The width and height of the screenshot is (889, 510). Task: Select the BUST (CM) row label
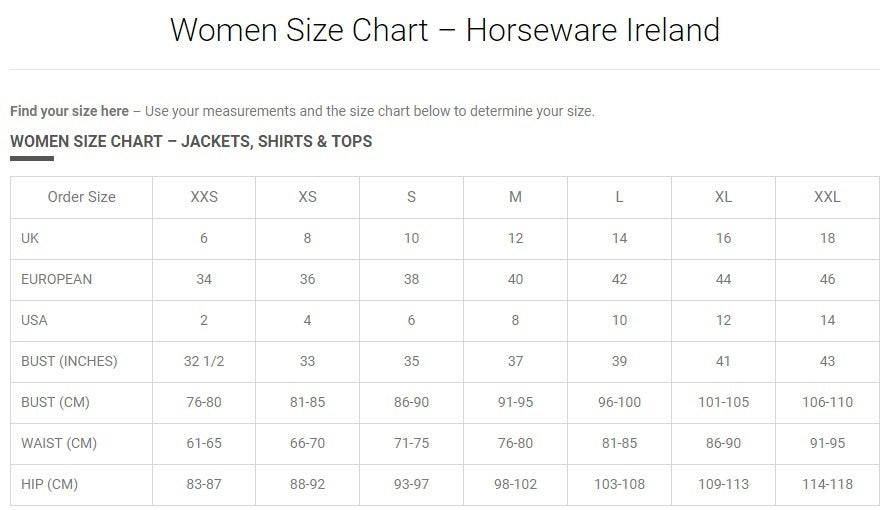pyautogui.click(x=55, y=402)
